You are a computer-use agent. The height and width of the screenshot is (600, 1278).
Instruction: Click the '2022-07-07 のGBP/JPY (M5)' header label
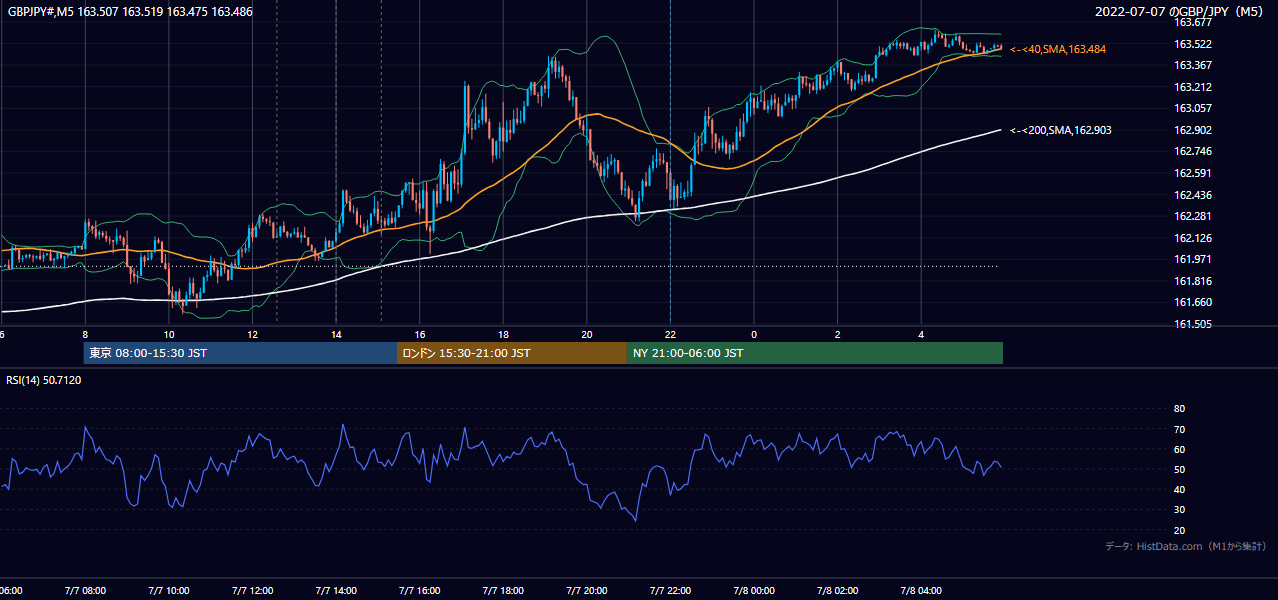(x=1181, y=12)
